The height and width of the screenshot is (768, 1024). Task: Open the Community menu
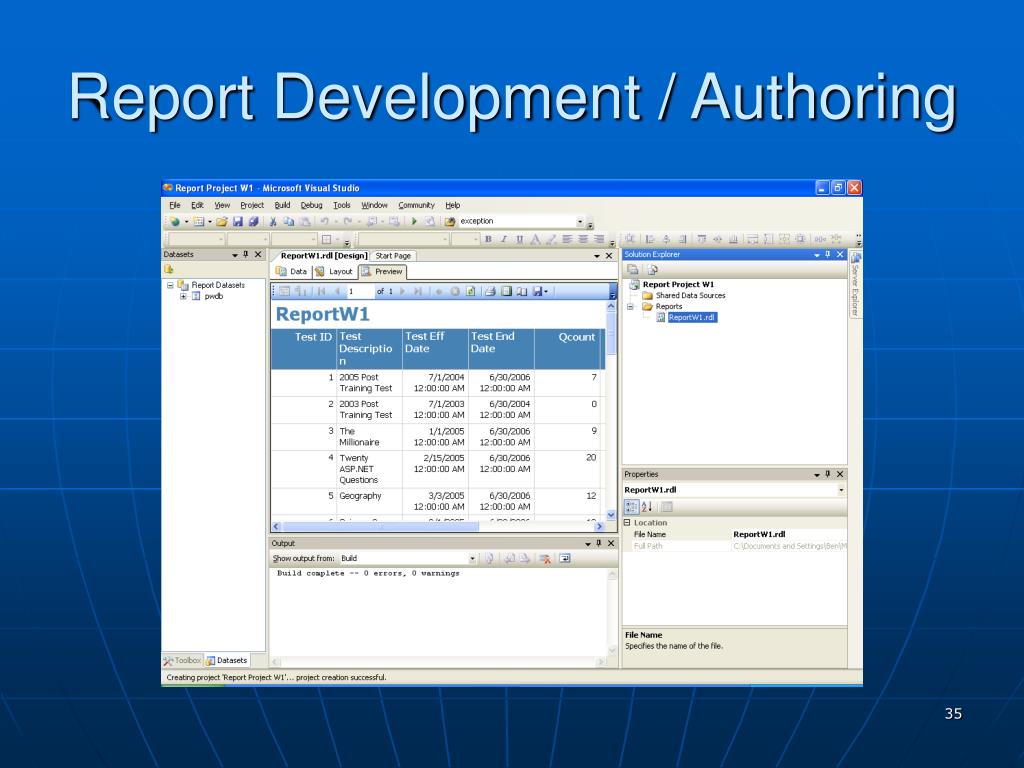(416, 205)
